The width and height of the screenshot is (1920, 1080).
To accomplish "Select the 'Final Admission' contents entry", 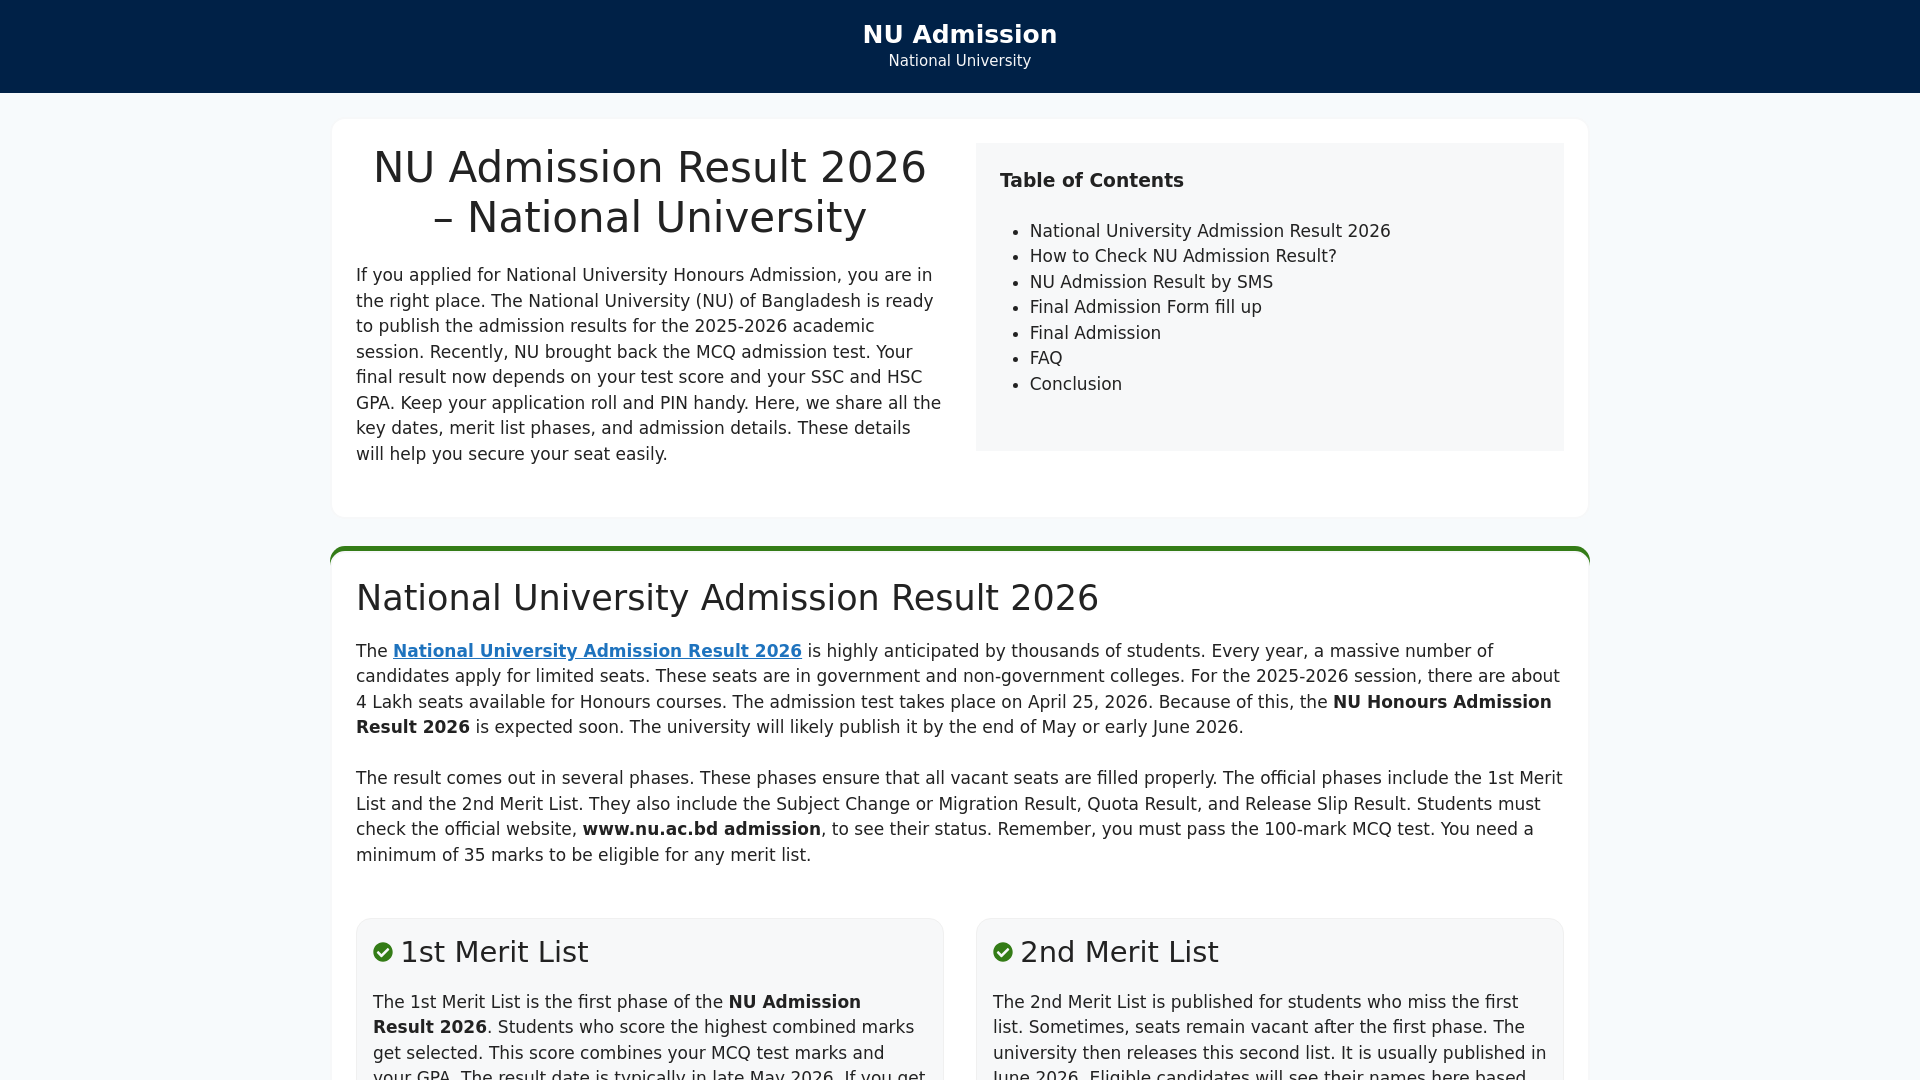I will point(1095,333).
